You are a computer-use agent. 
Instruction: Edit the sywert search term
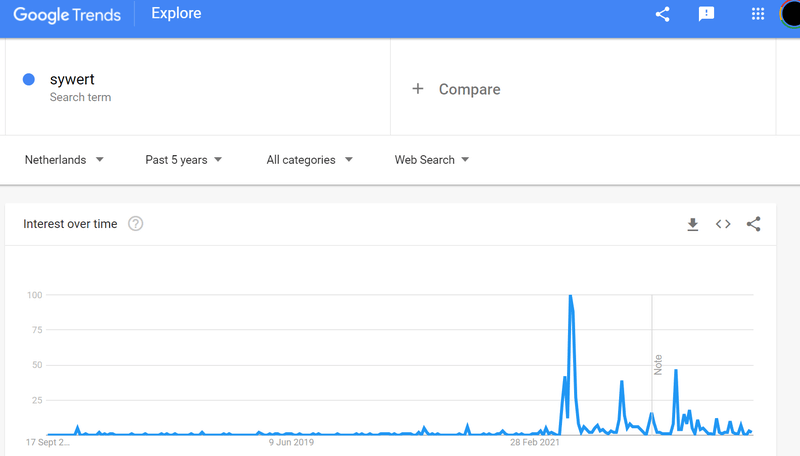coord(72,80)
